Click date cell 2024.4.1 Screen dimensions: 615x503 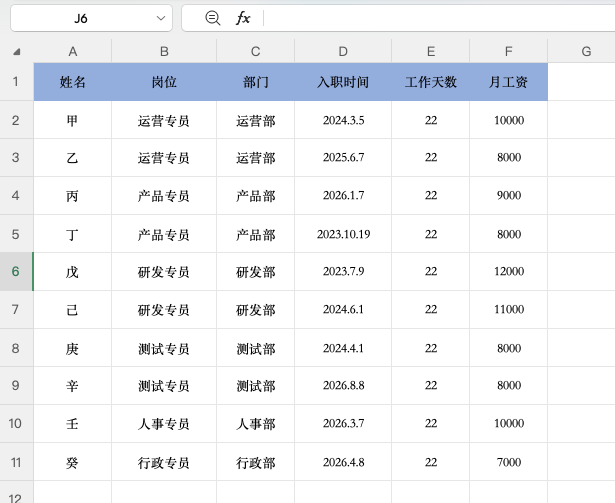point(343,348)
